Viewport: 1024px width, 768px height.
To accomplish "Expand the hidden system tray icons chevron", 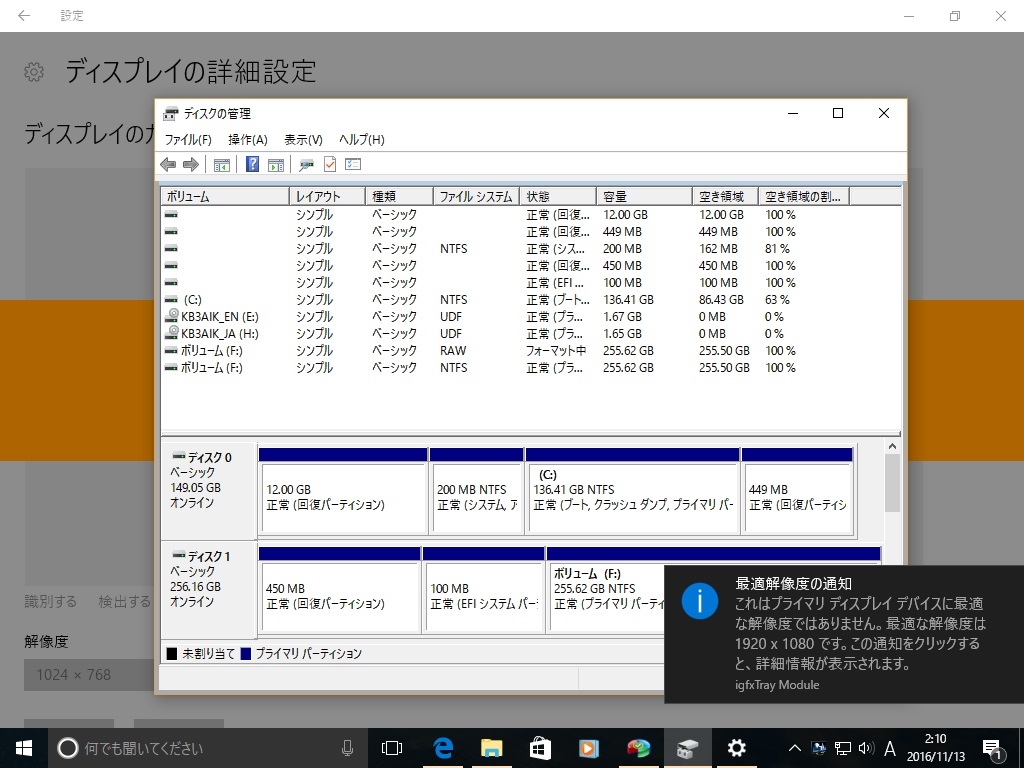I will click(795, 747).
